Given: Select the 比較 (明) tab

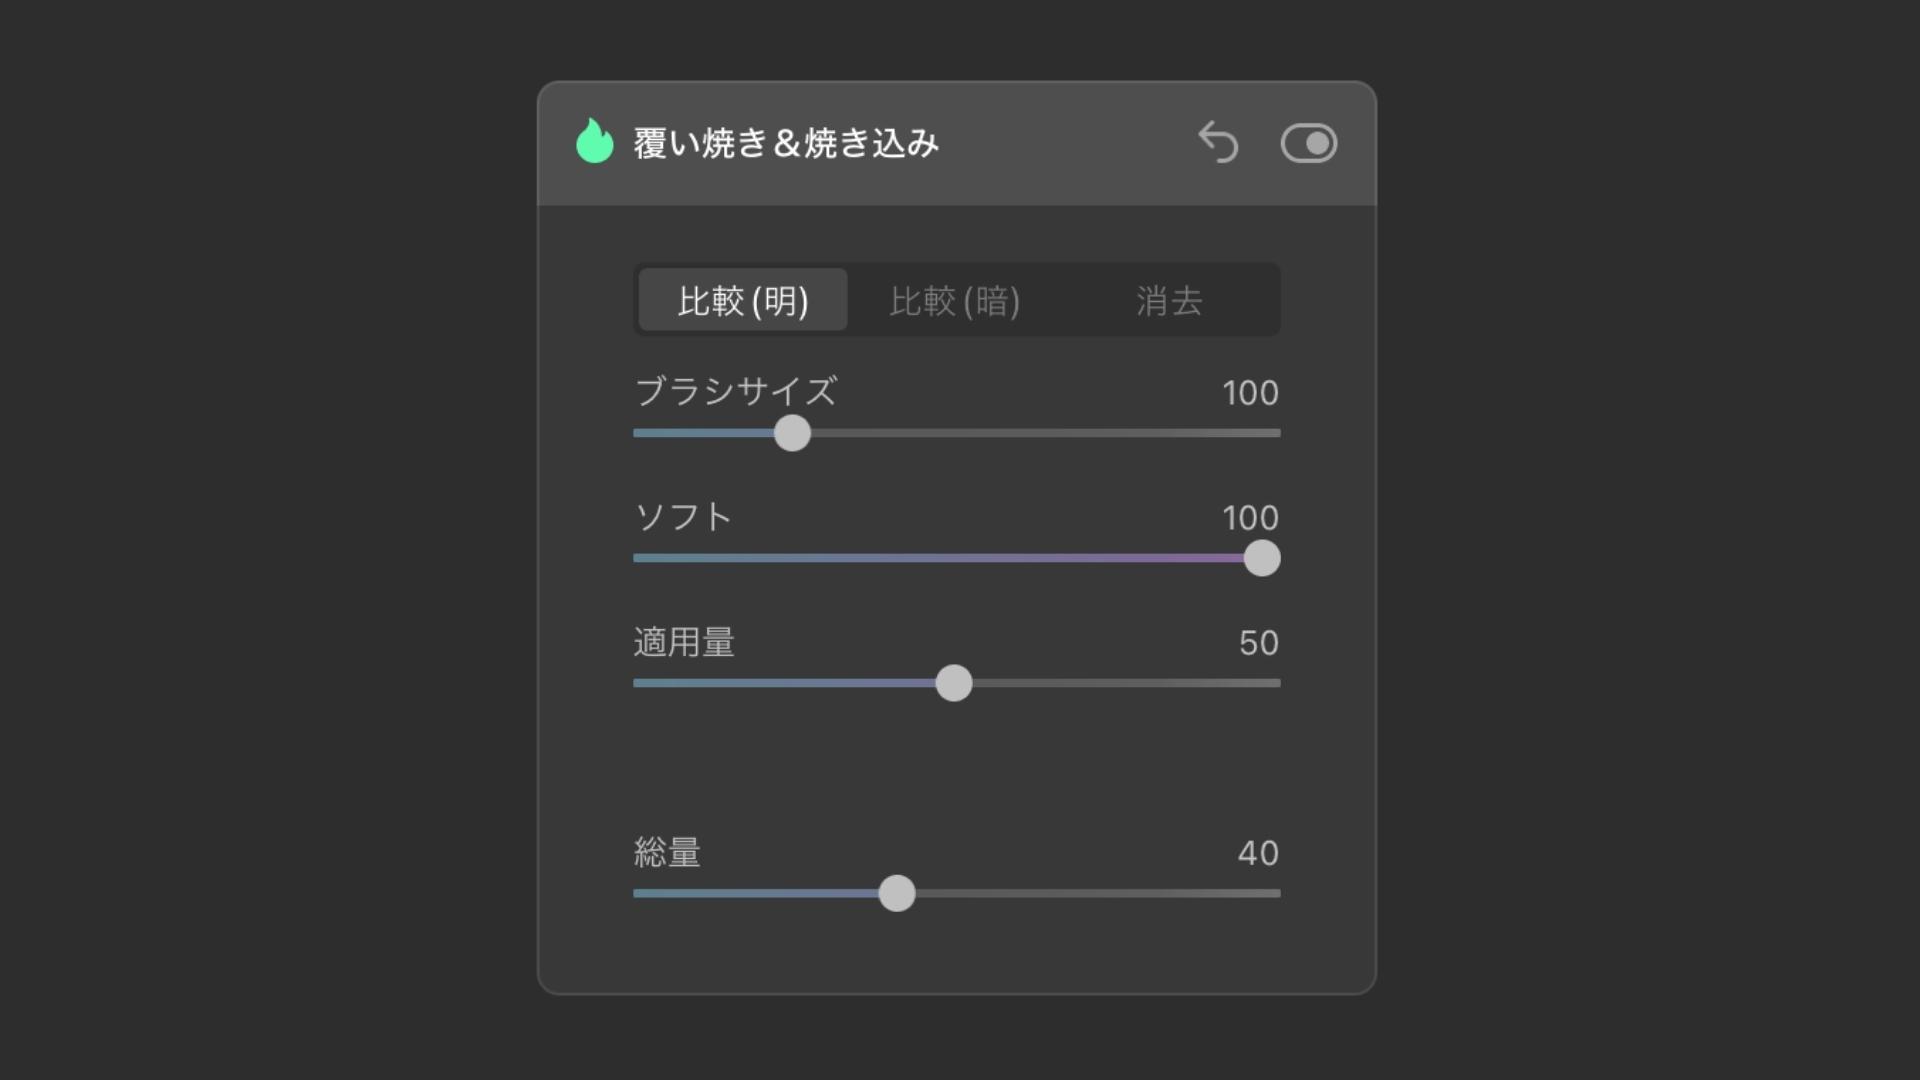Looking at the screenshot, I should (743, 300).
